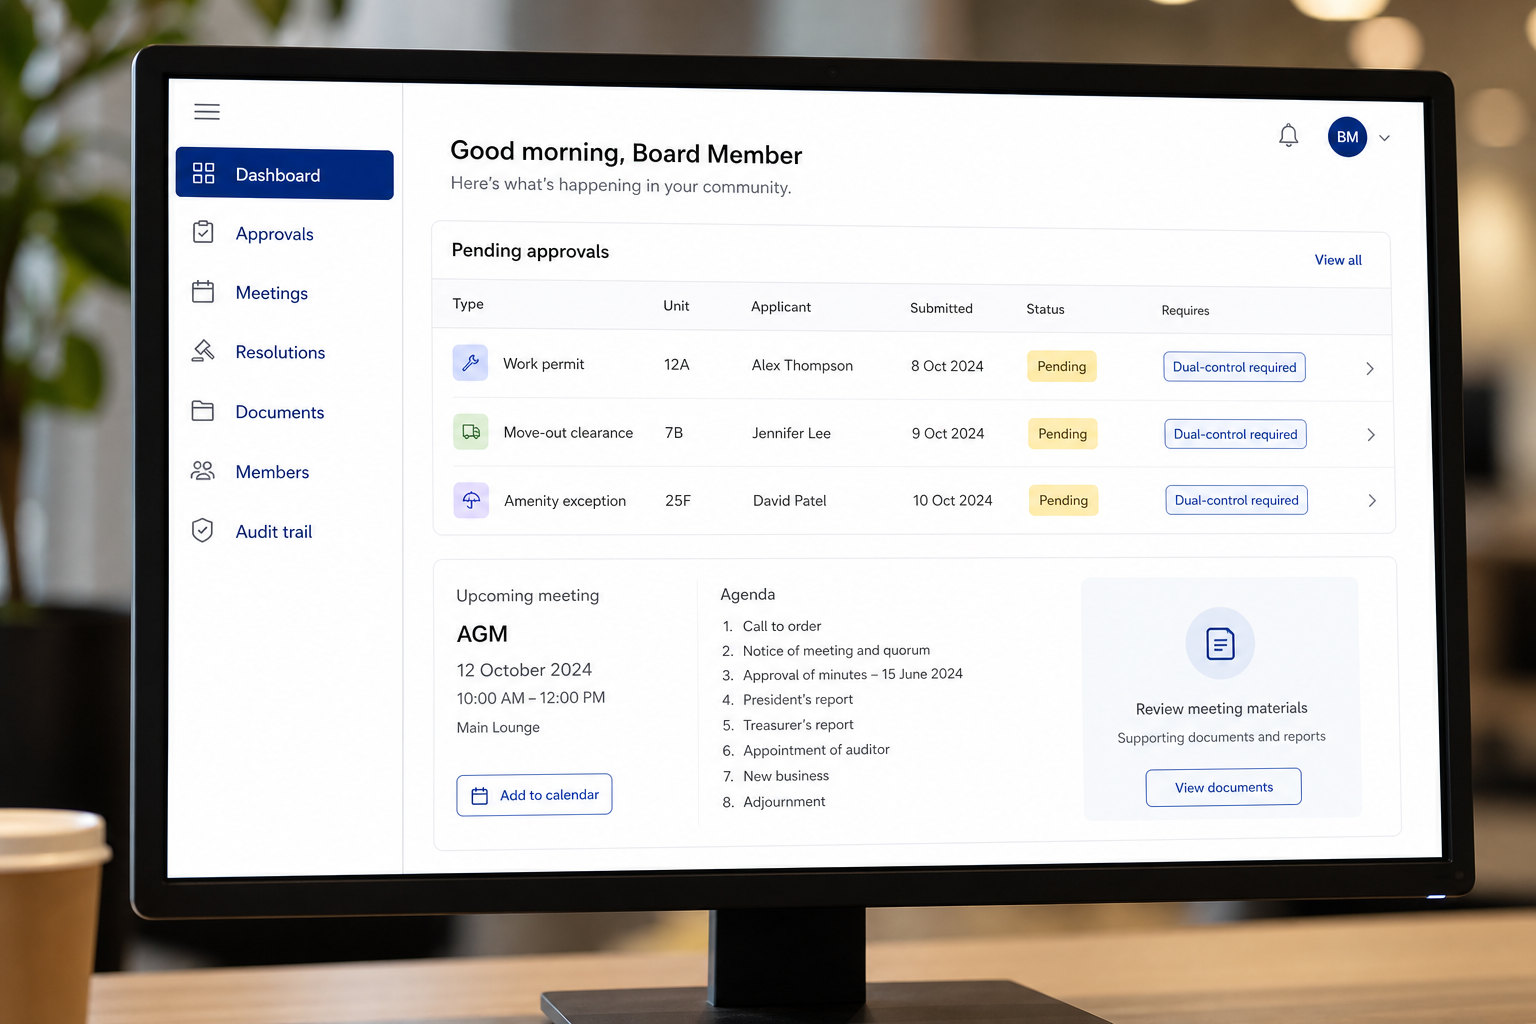
Task: Click the Work permit wrench icon
Action: point(470,362)
